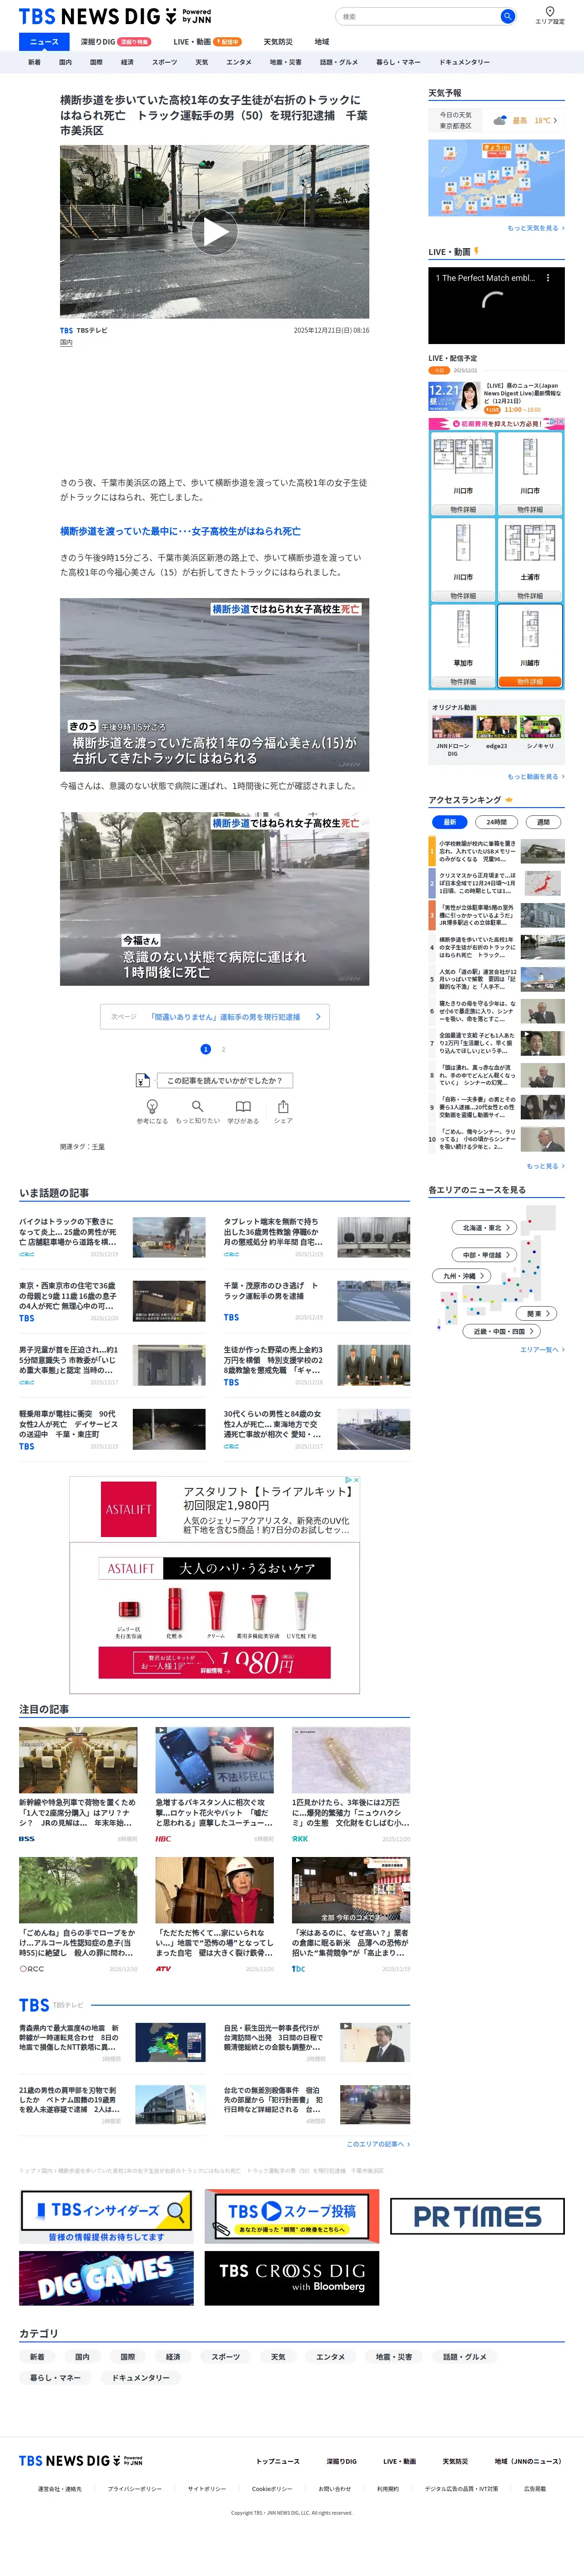Select the 最新 ranking filter
Screen dimensions: 584x2576
click(450, 822)
